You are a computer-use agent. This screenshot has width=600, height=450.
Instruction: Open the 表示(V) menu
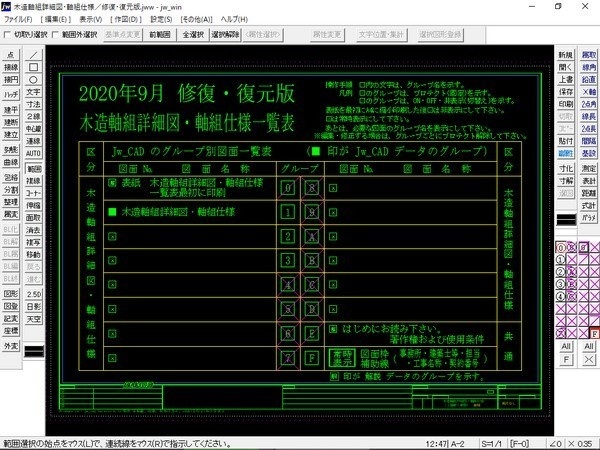coord(90,19)
